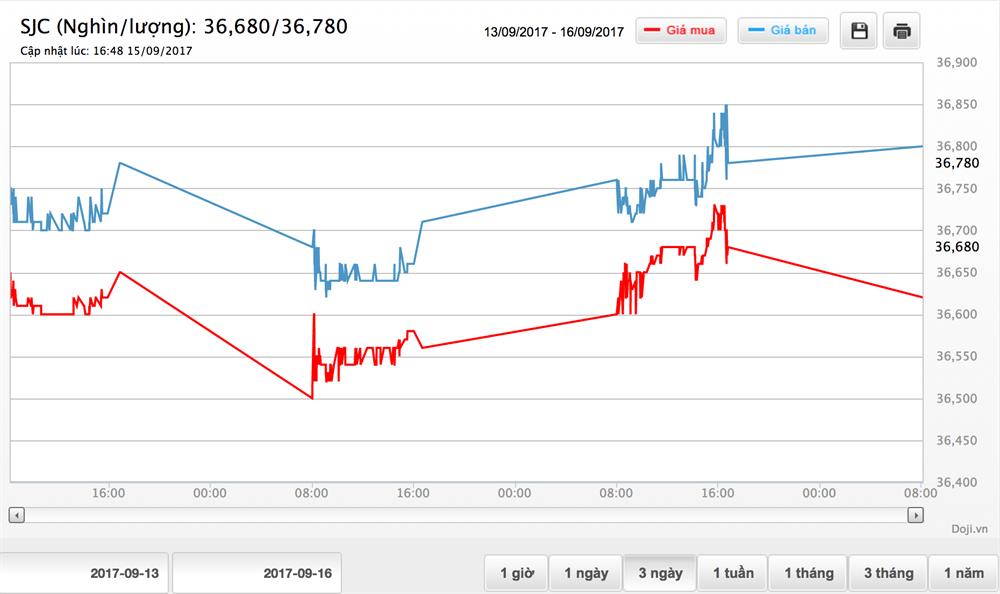This screenshot has height=594, width=1000.
Task: Click the 36,500 y-axis label
Action: click(957, 399)
